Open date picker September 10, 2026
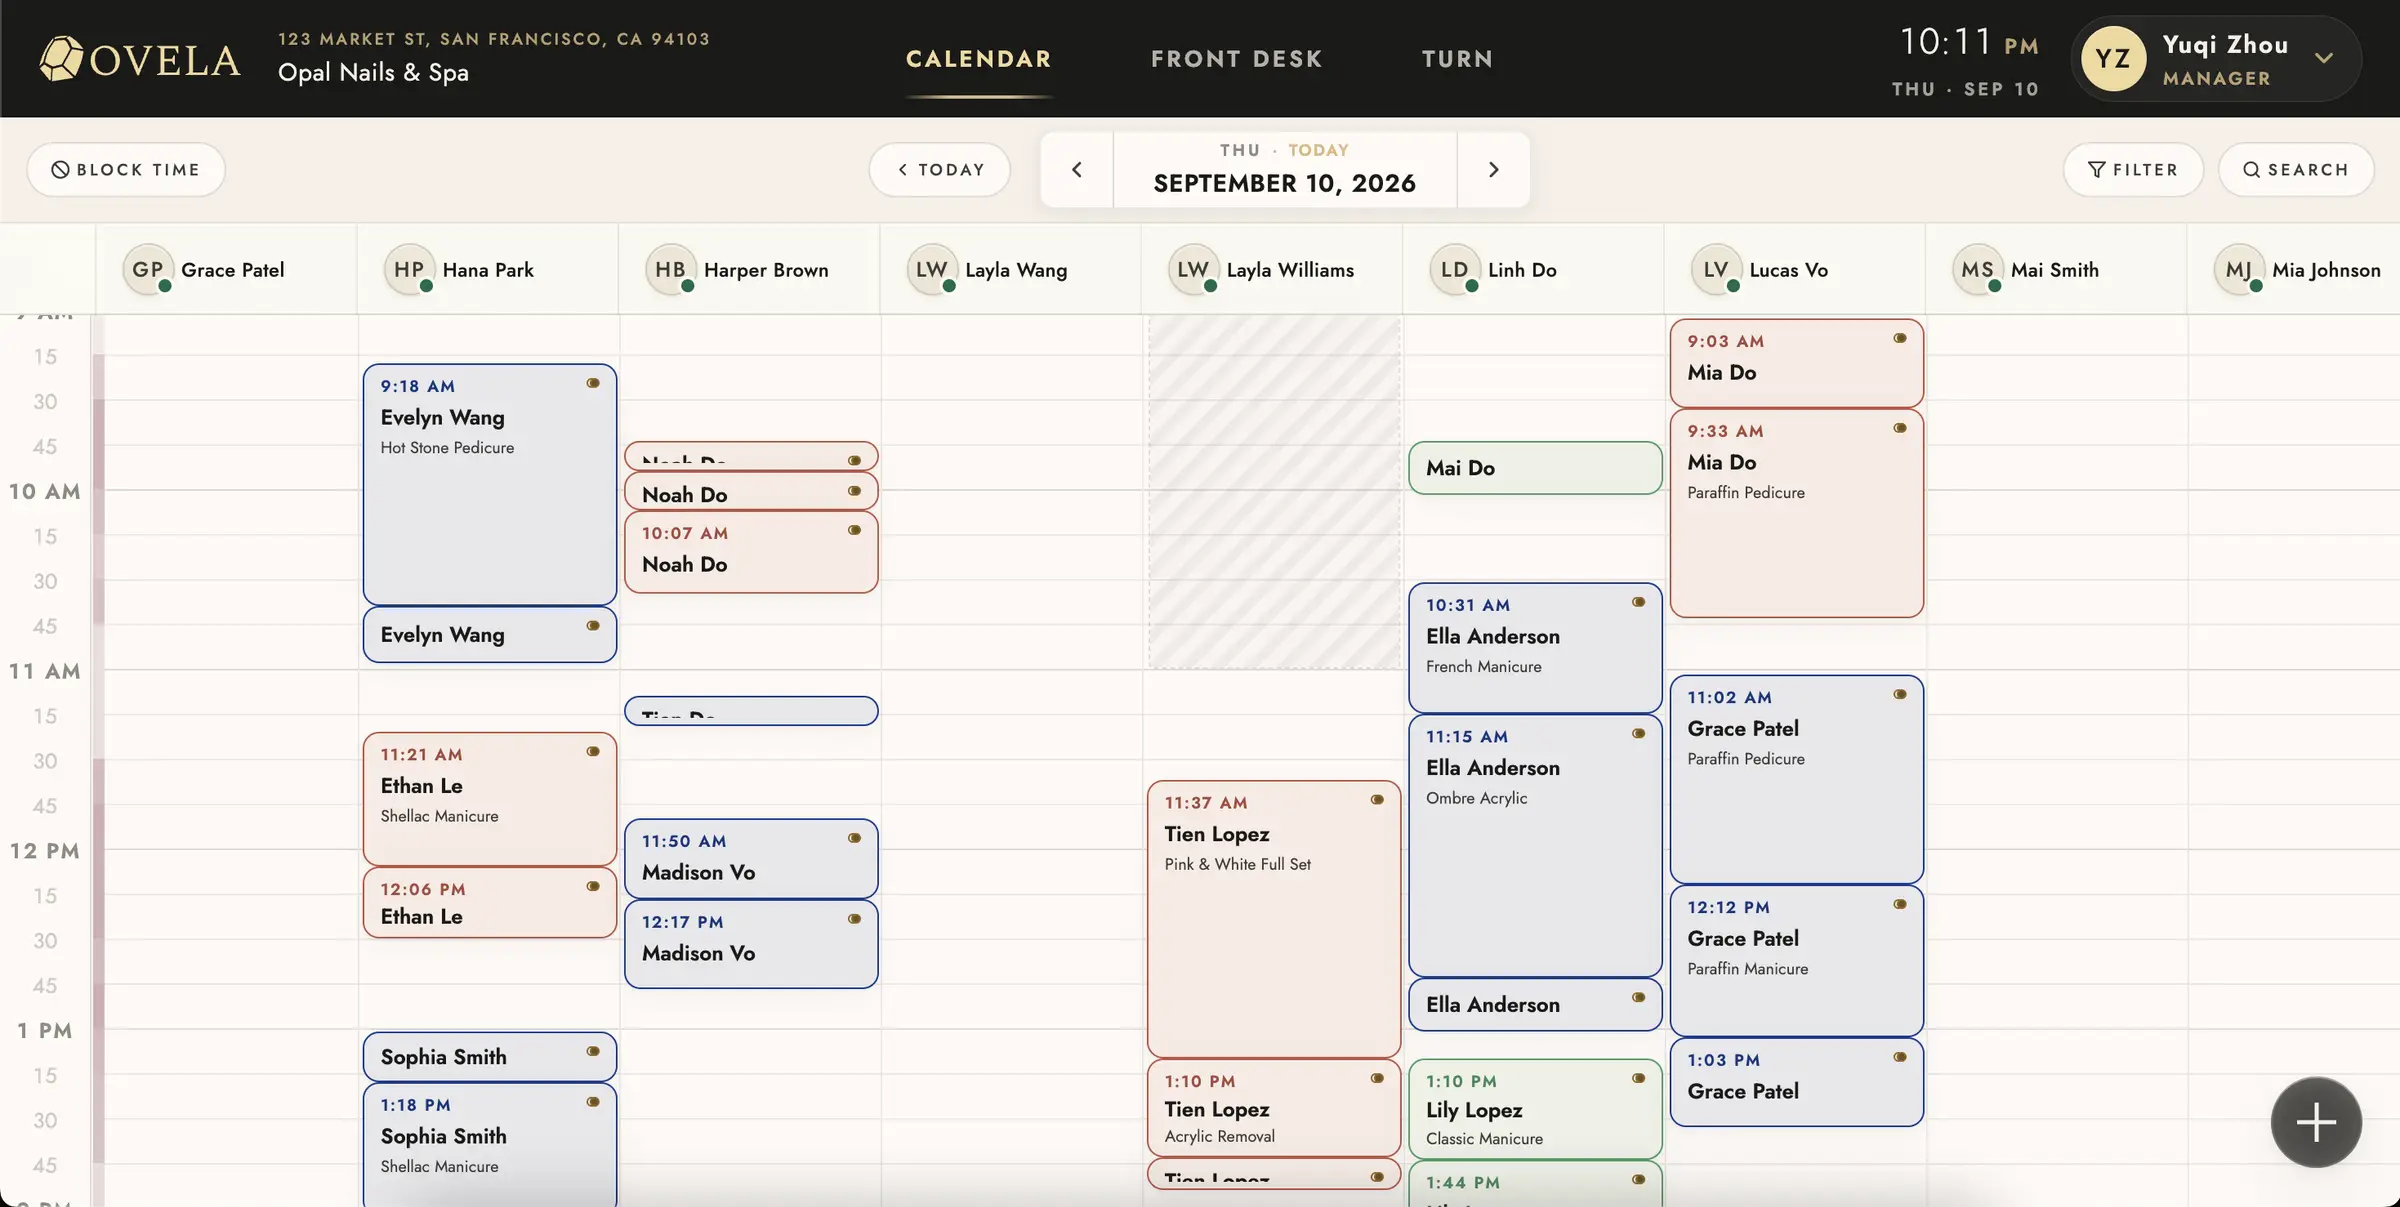 click(1285, 169)
